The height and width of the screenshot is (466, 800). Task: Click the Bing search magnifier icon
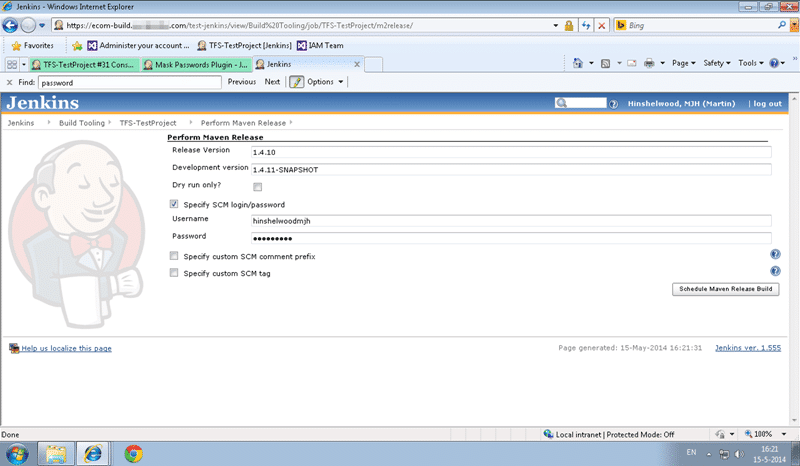point(781,25)
